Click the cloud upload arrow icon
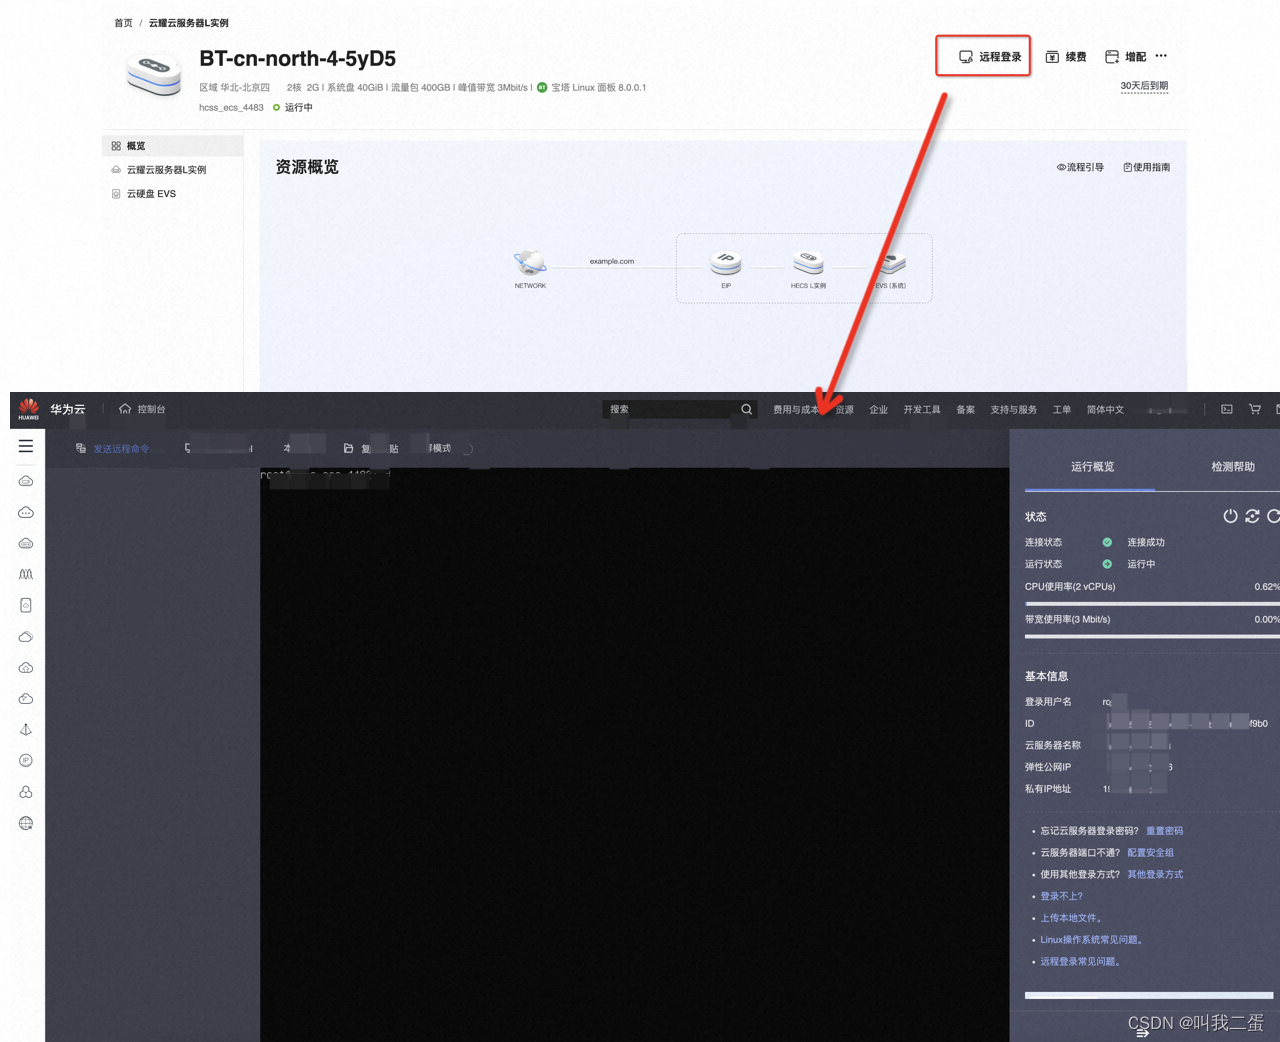The height and width of the screenshot is (1042, 1280). [26, 667]
